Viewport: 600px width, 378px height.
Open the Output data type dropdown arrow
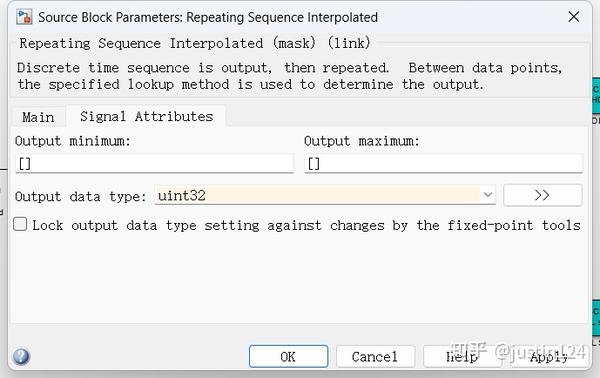click(x=488, y=195)
